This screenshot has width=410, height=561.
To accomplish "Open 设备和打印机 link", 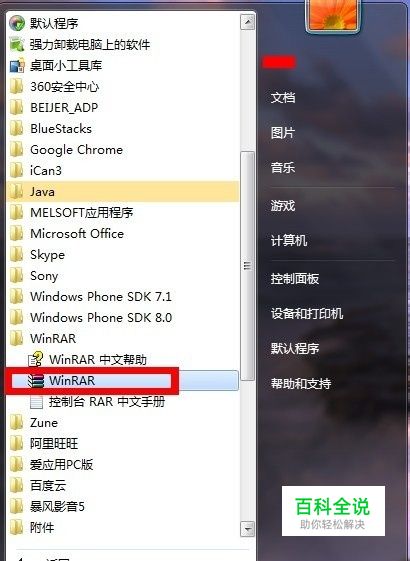I will pos(307,313).
